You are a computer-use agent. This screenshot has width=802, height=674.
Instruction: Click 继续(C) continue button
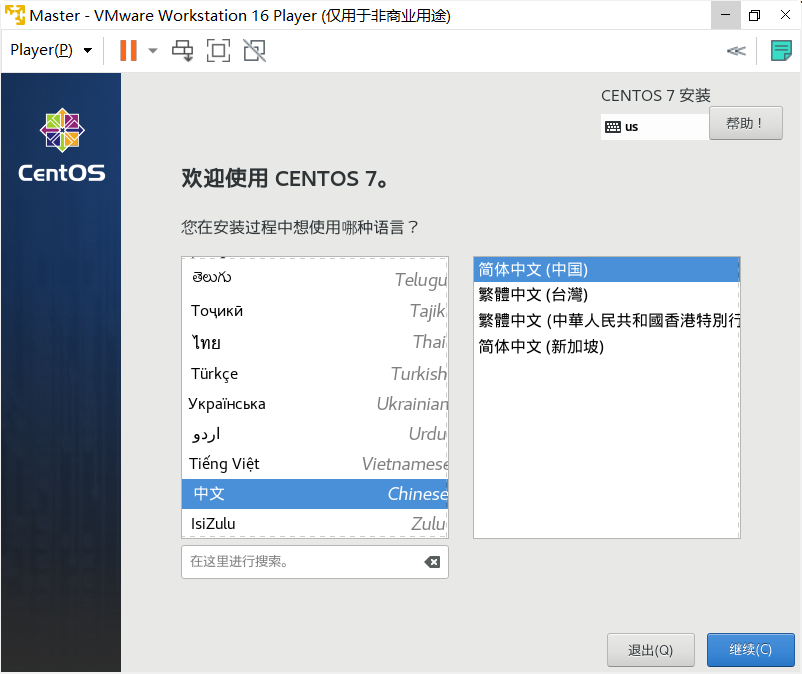(750, 650)
